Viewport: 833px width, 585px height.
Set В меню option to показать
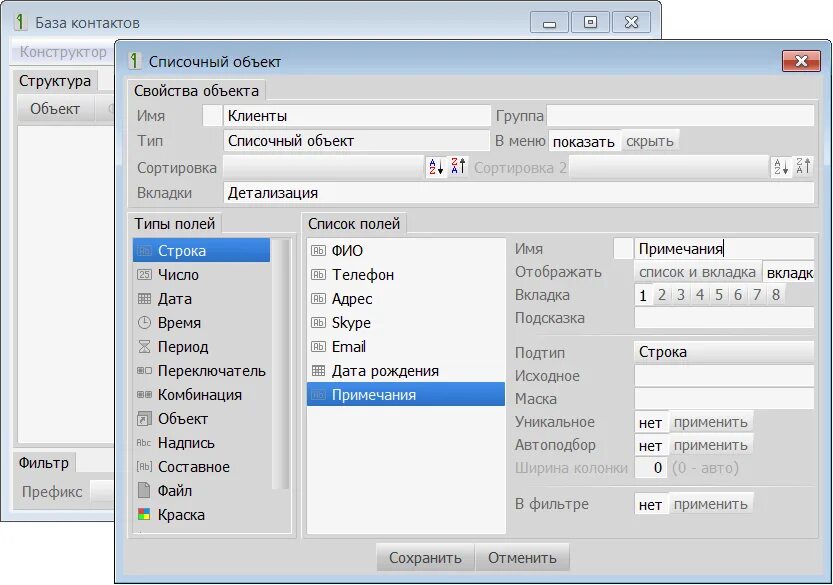coord(584,141)
